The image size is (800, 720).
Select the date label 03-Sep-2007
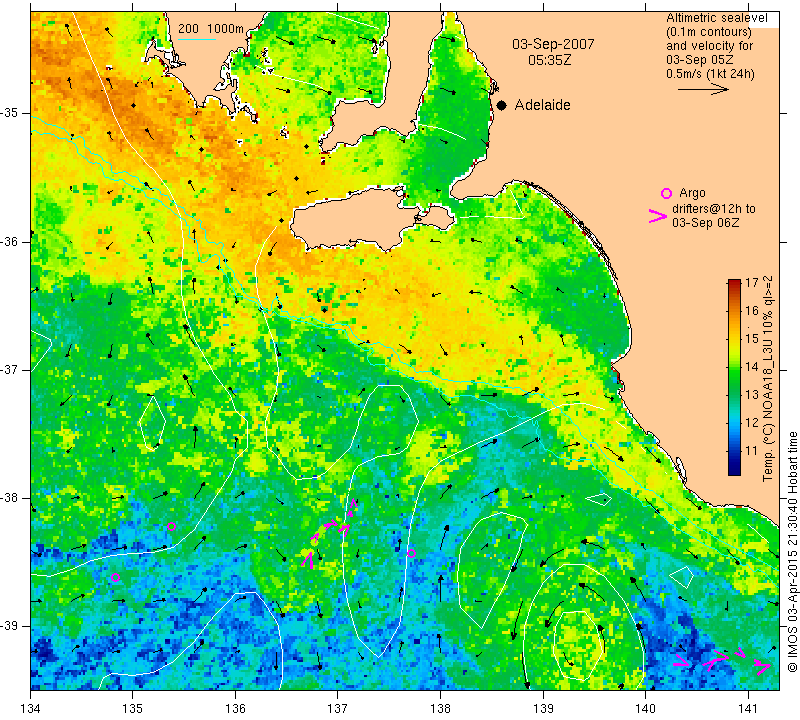point(553,44)
